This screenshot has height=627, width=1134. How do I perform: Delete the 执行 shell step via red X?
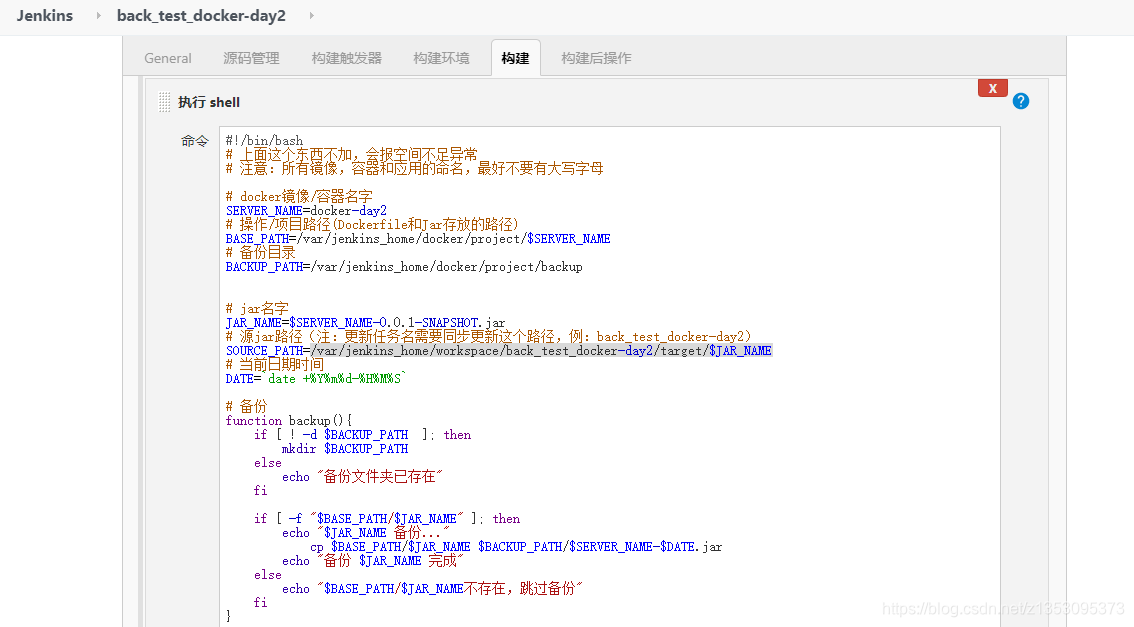coord(992,88)
